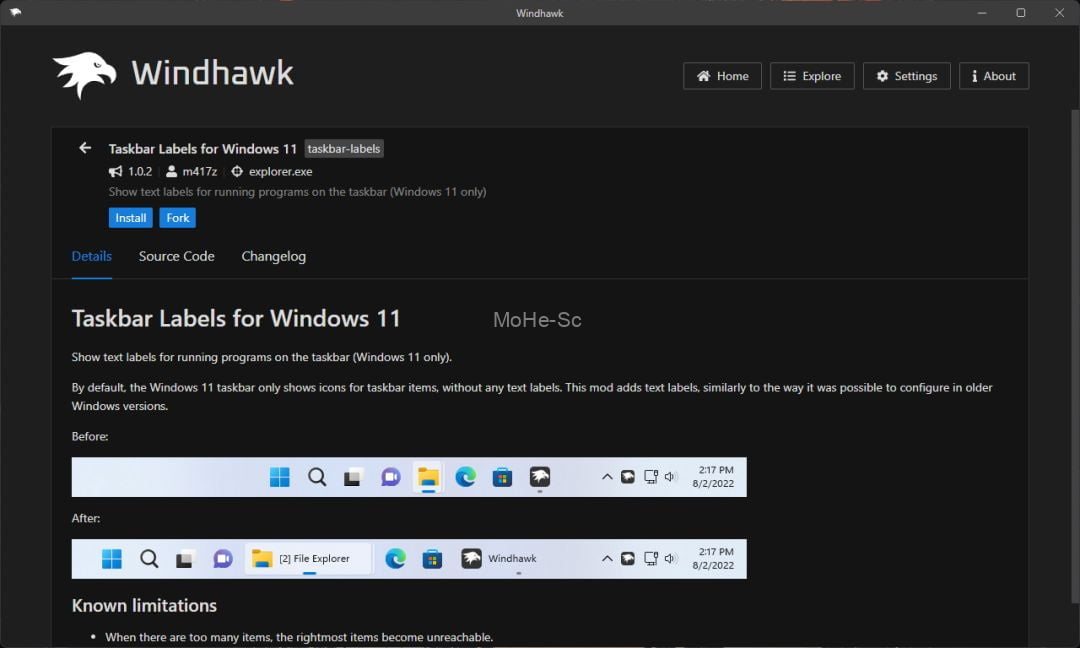Click the author m417z user icon
This screenshot has width=1080, height=648.
172,172
